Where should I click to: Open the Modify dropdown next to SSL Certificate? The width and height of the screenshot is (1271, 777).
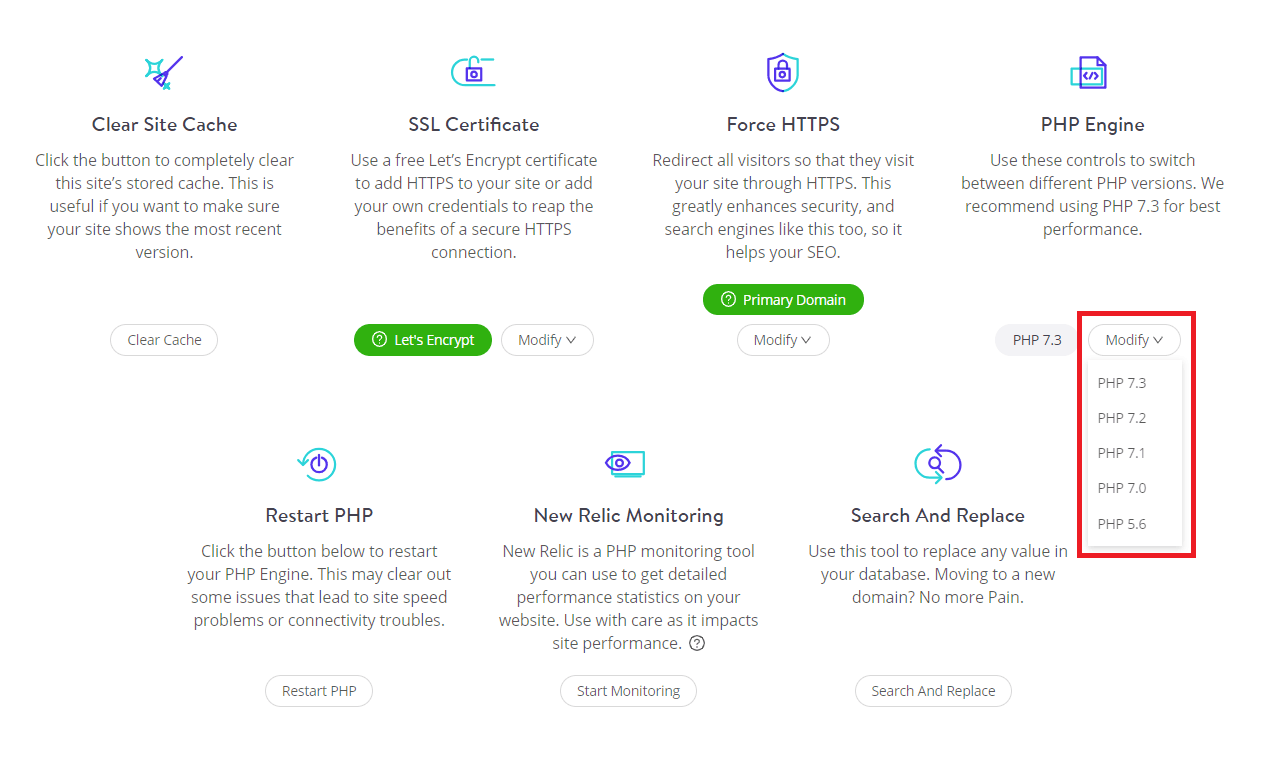pyautogui.click(x=547, y=339)
